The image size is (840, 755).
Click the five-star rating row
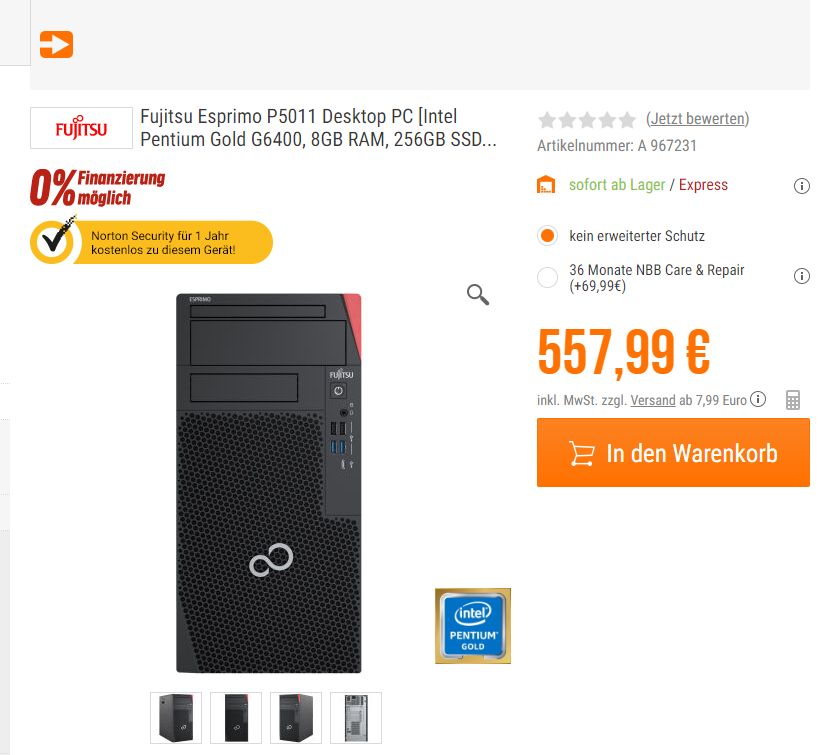pyautogui.click(x=587, y=119)
